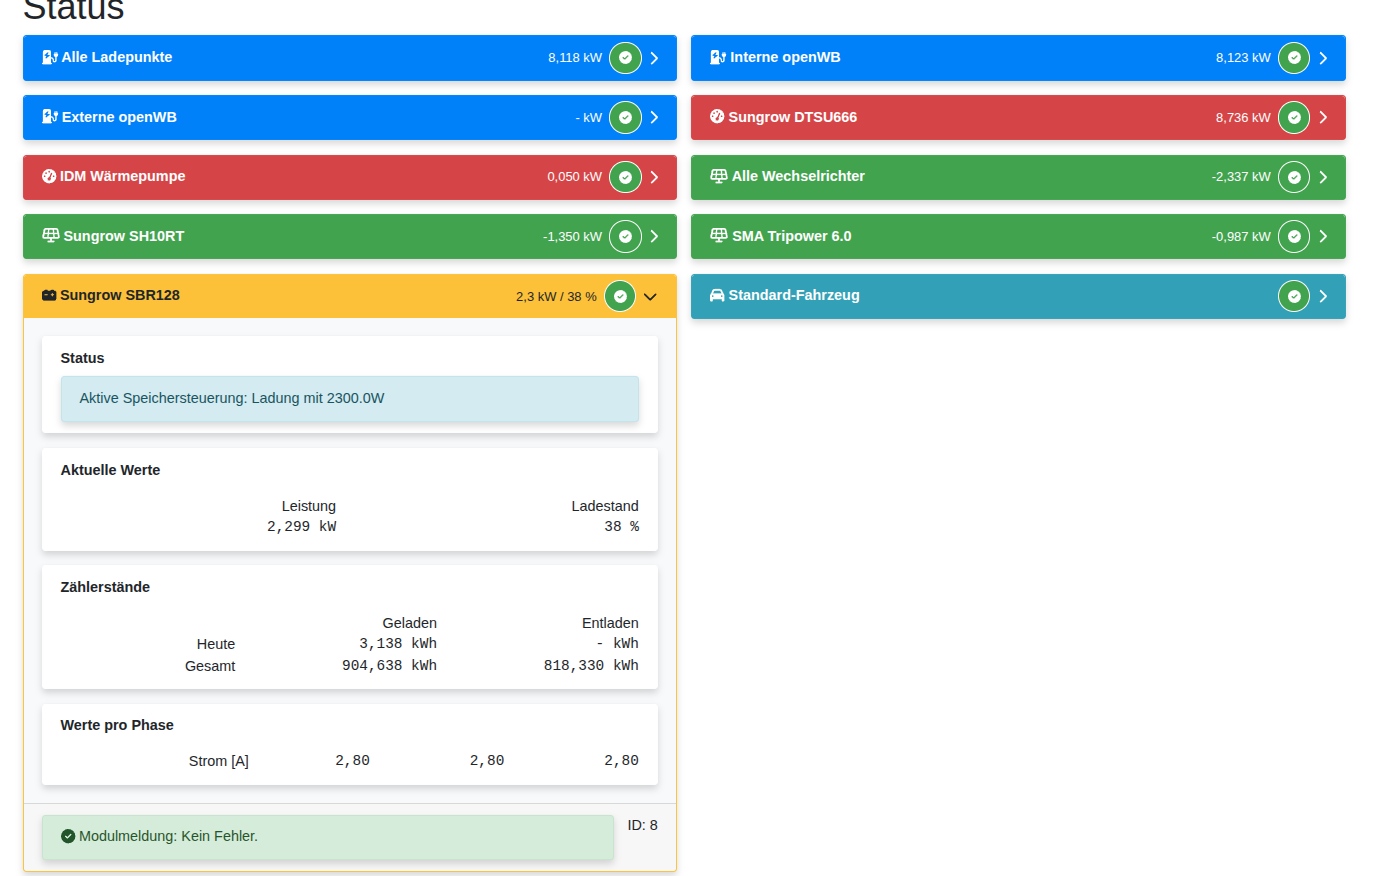
Task: Click the Gesamt Entladen value 818,330 kWh
Action: pos(591,666)
